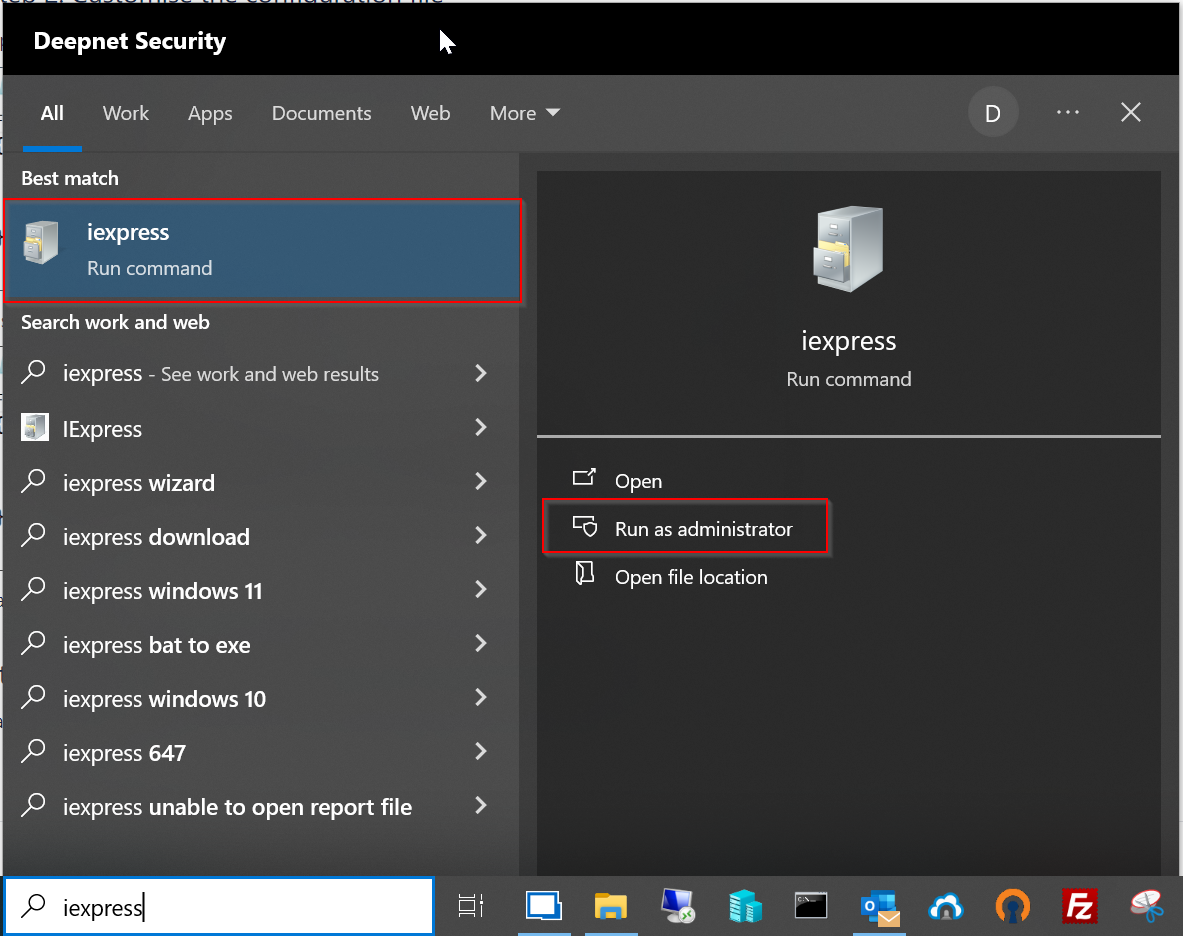The image size is (1183, 936).
Task: Open Command Prompt in the taskbar
Action: [x=811, y=906]
